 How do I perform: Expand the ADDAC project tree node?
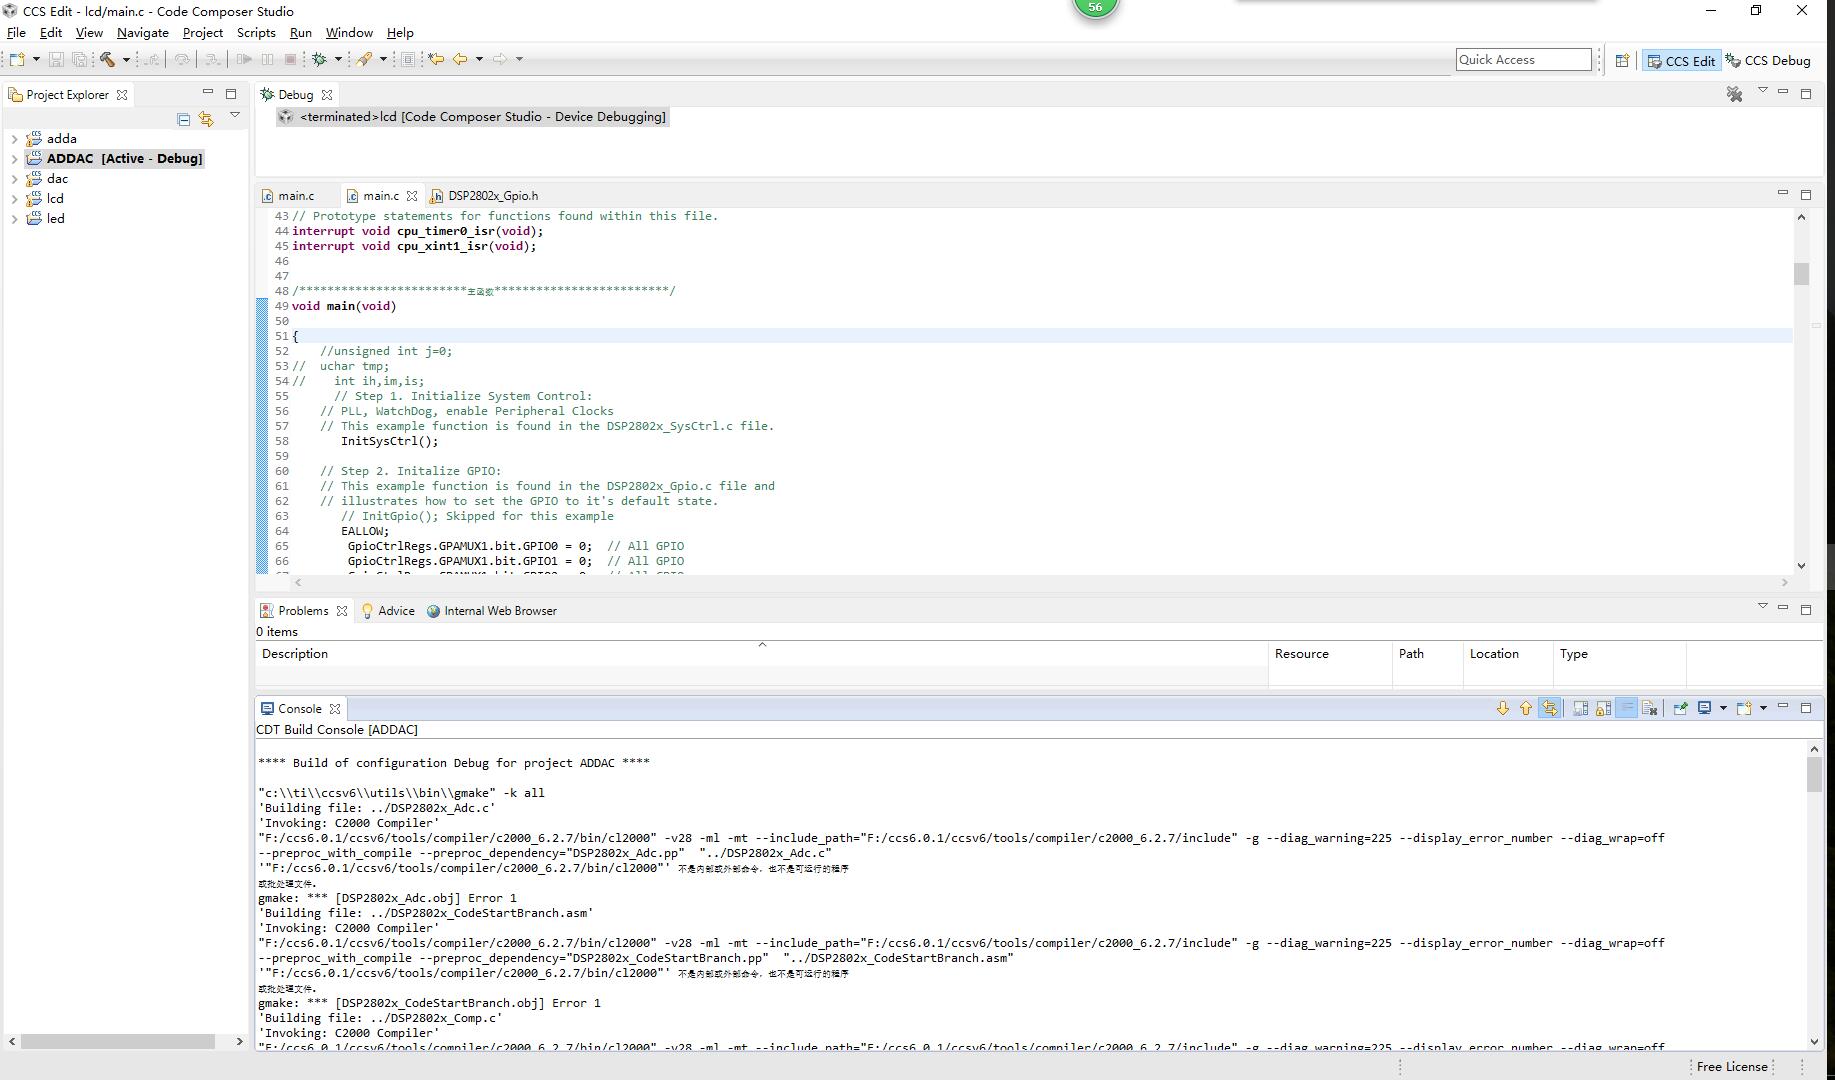click(14, 159)
